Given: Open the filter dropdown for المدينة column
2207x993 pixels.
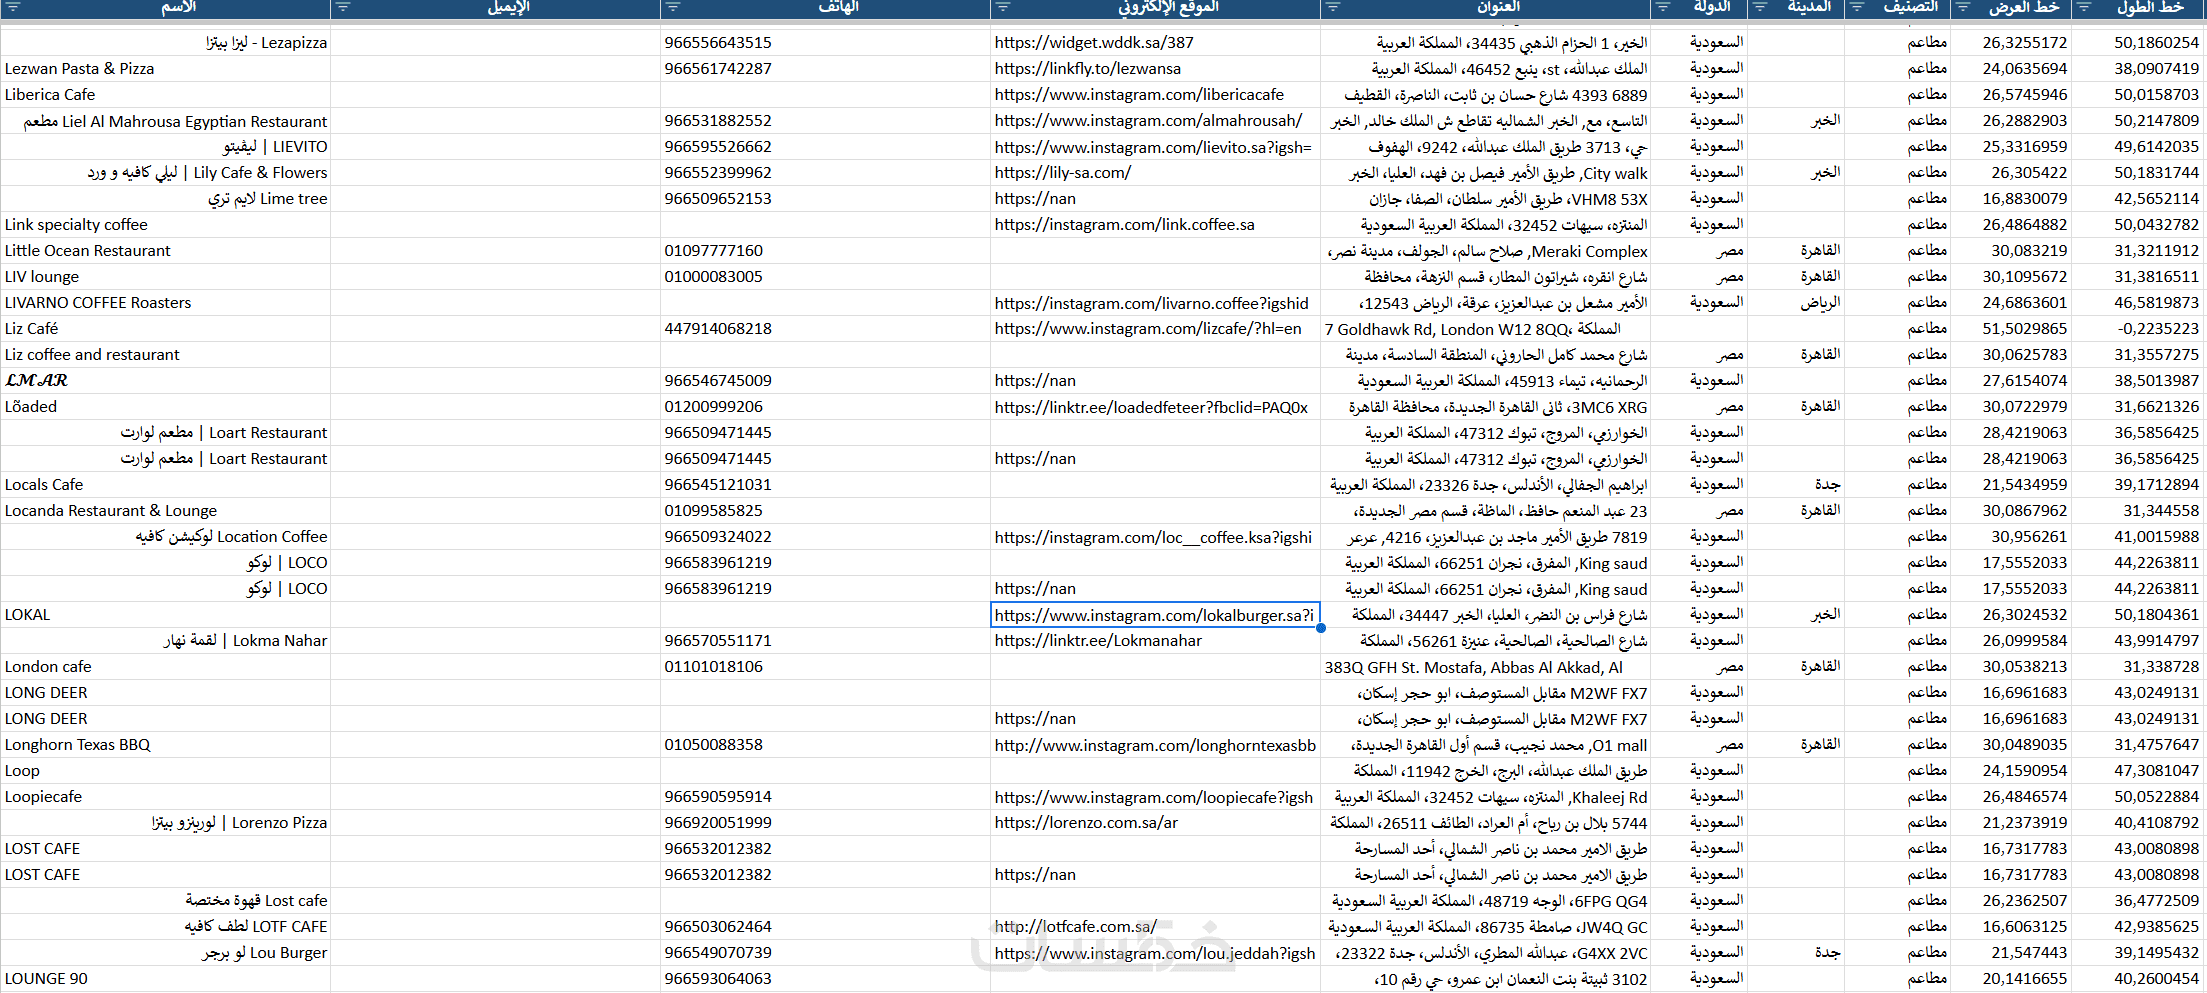Looking at the screenshot, I should click(1760, 7).
